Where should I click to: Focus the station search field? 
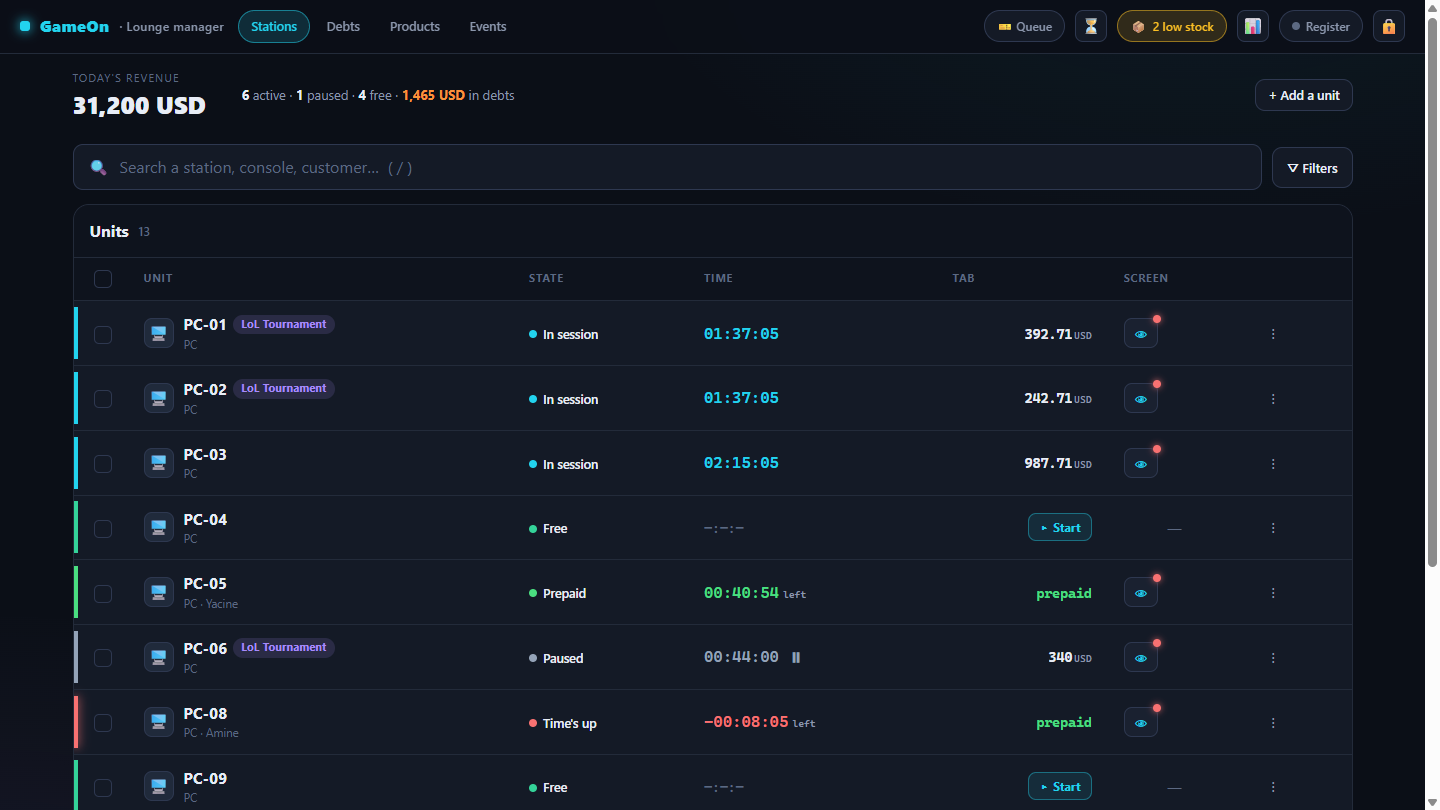coord(667,167)
